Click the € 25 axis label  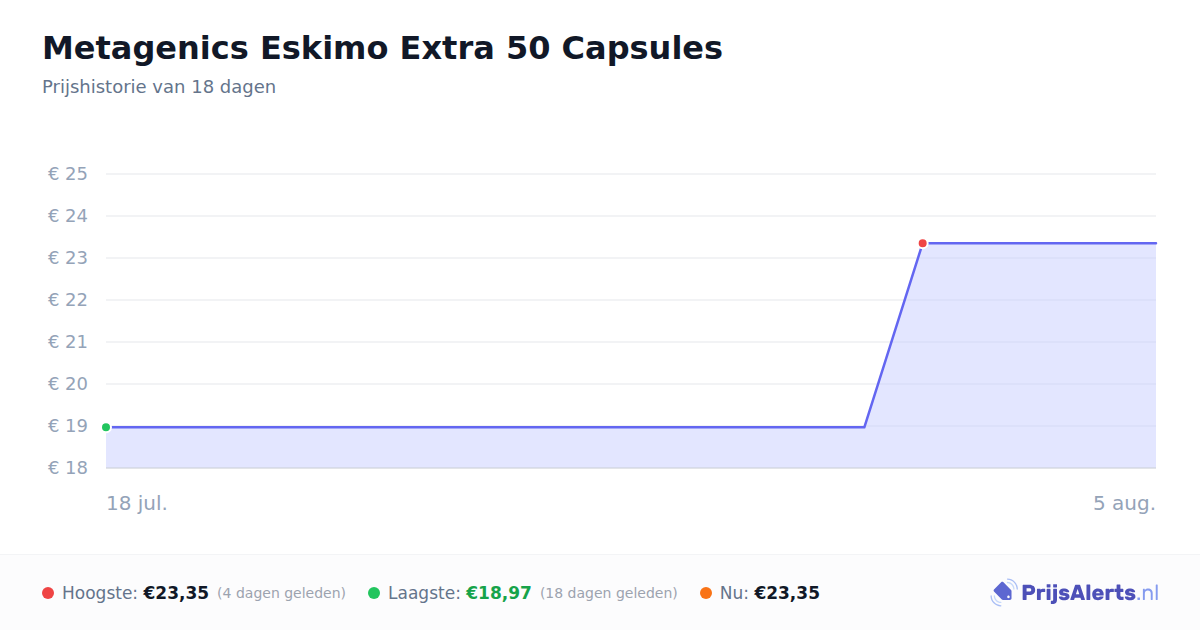point(68,174)
